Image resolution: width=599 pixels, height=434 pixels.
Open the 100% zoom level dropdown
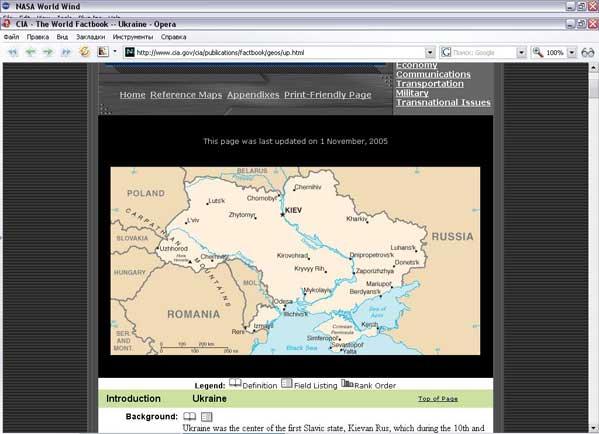pyautogui.click(x=571, y=53)
